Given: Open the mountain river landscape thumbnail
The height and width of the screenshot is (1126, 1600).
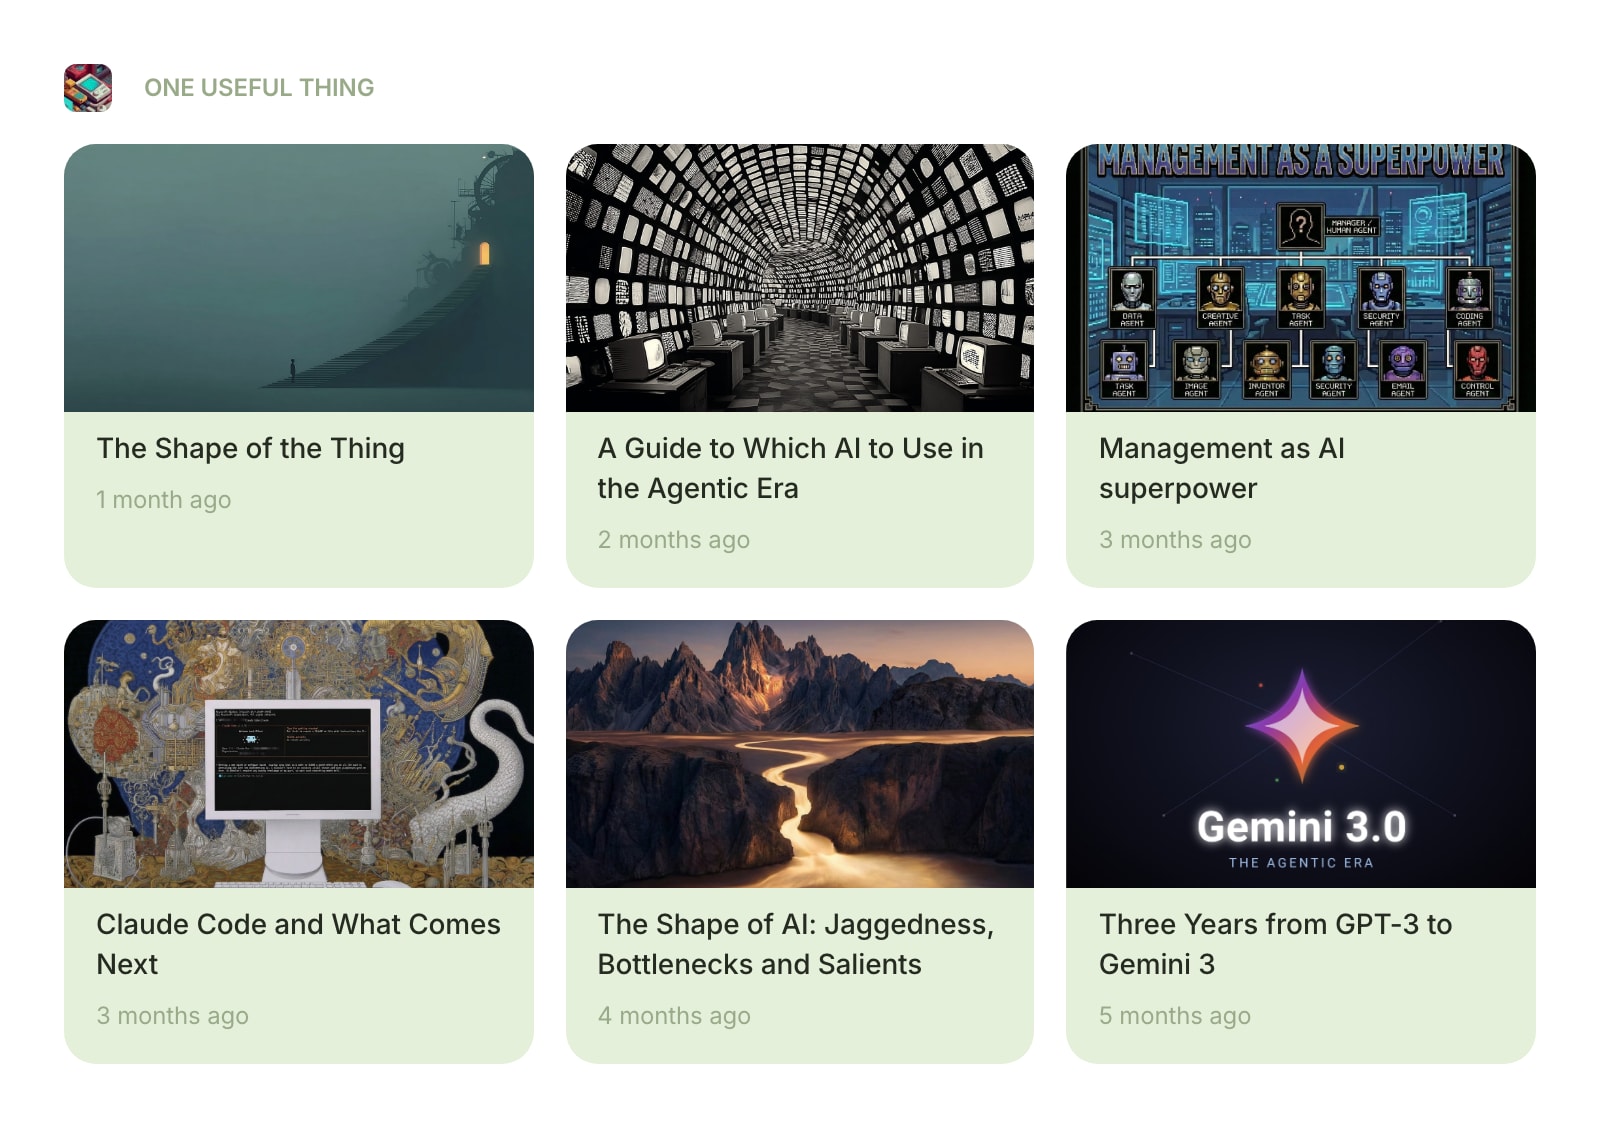Looking at the screenshot, I should (800, 754).
